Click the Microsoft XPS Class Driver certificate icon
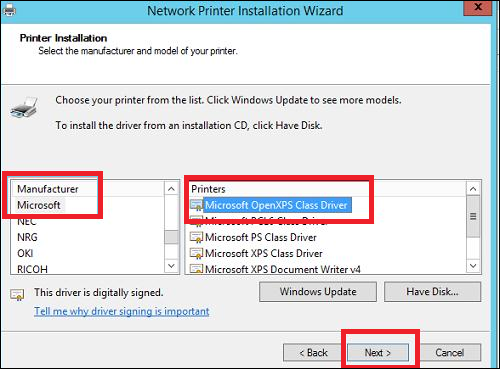The image size is (500, 369). 196,253
